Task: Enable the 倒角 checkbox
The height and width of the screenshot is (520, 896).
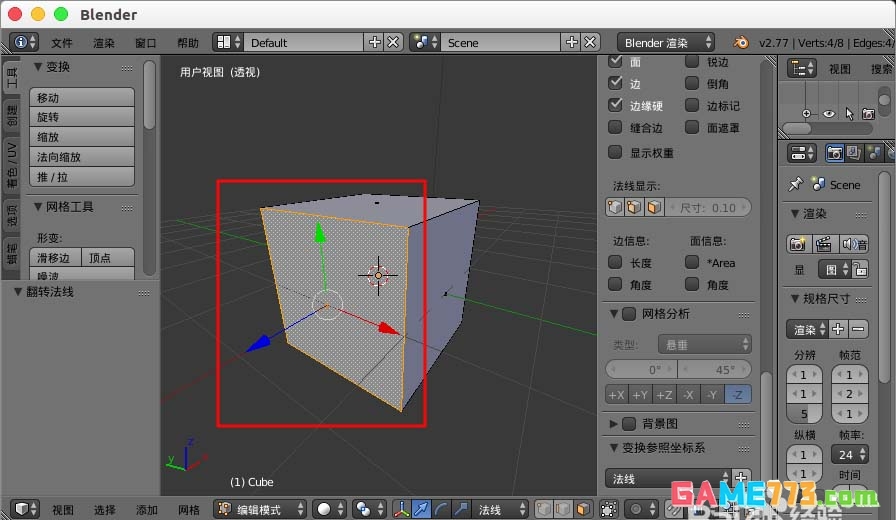Action: (x=692, y=83)
